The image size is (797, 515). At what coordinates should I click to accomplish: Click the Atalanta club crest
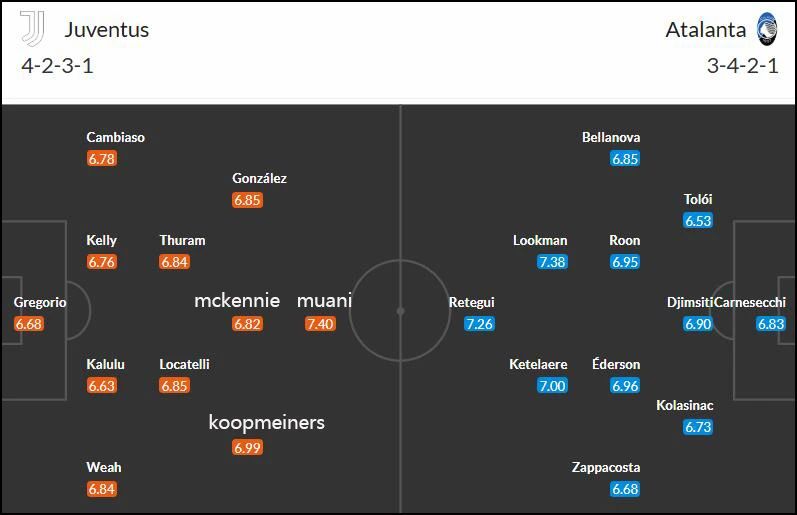(x=767, y=29)
